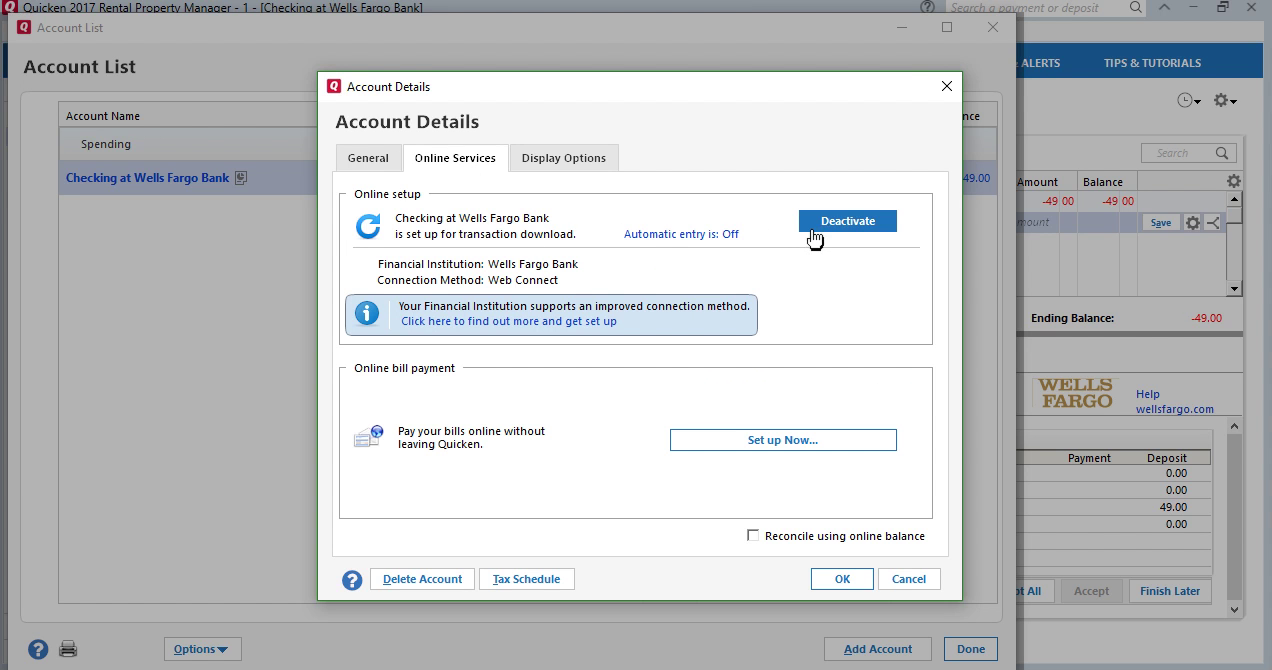Click the Quicken logo in Account Details title bar
1272x670 pixels.
[334, 86]
